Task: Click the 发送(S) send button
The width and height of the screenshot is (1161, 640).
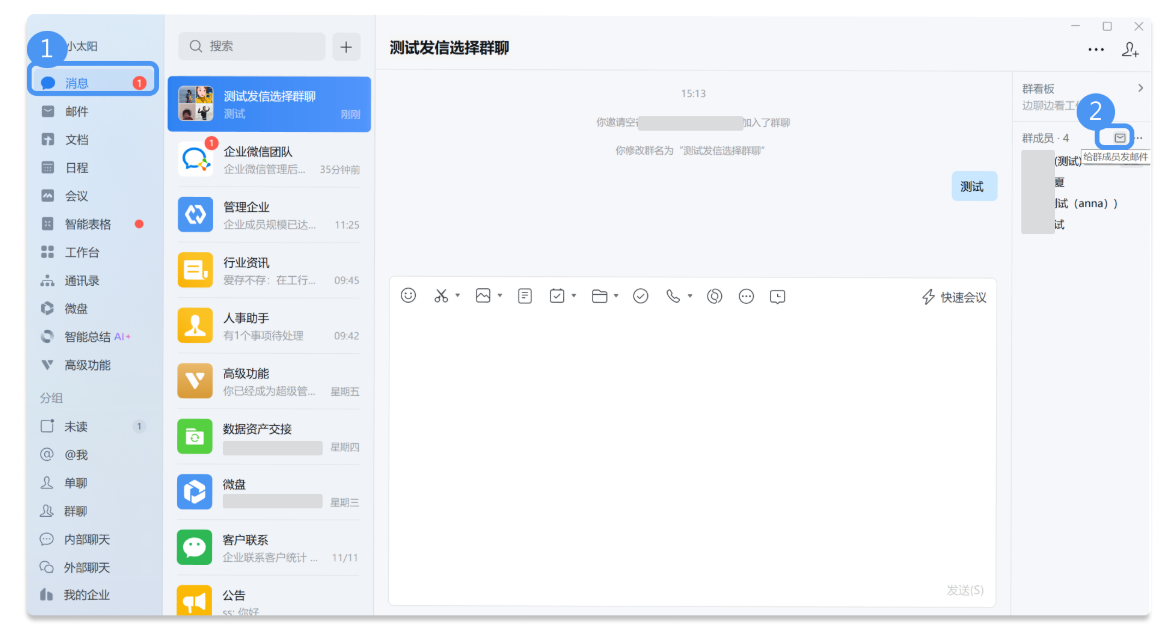Action: (x=965, y=590)
